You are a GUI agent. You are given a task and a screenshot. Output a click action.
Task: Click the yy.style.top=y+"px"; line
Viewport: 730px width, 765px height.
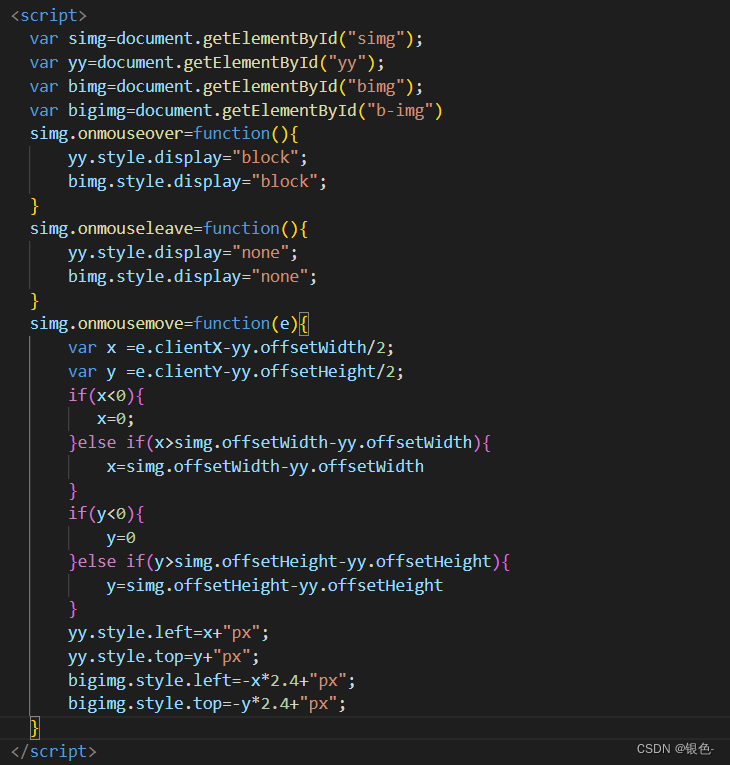(x=163, y=657)
